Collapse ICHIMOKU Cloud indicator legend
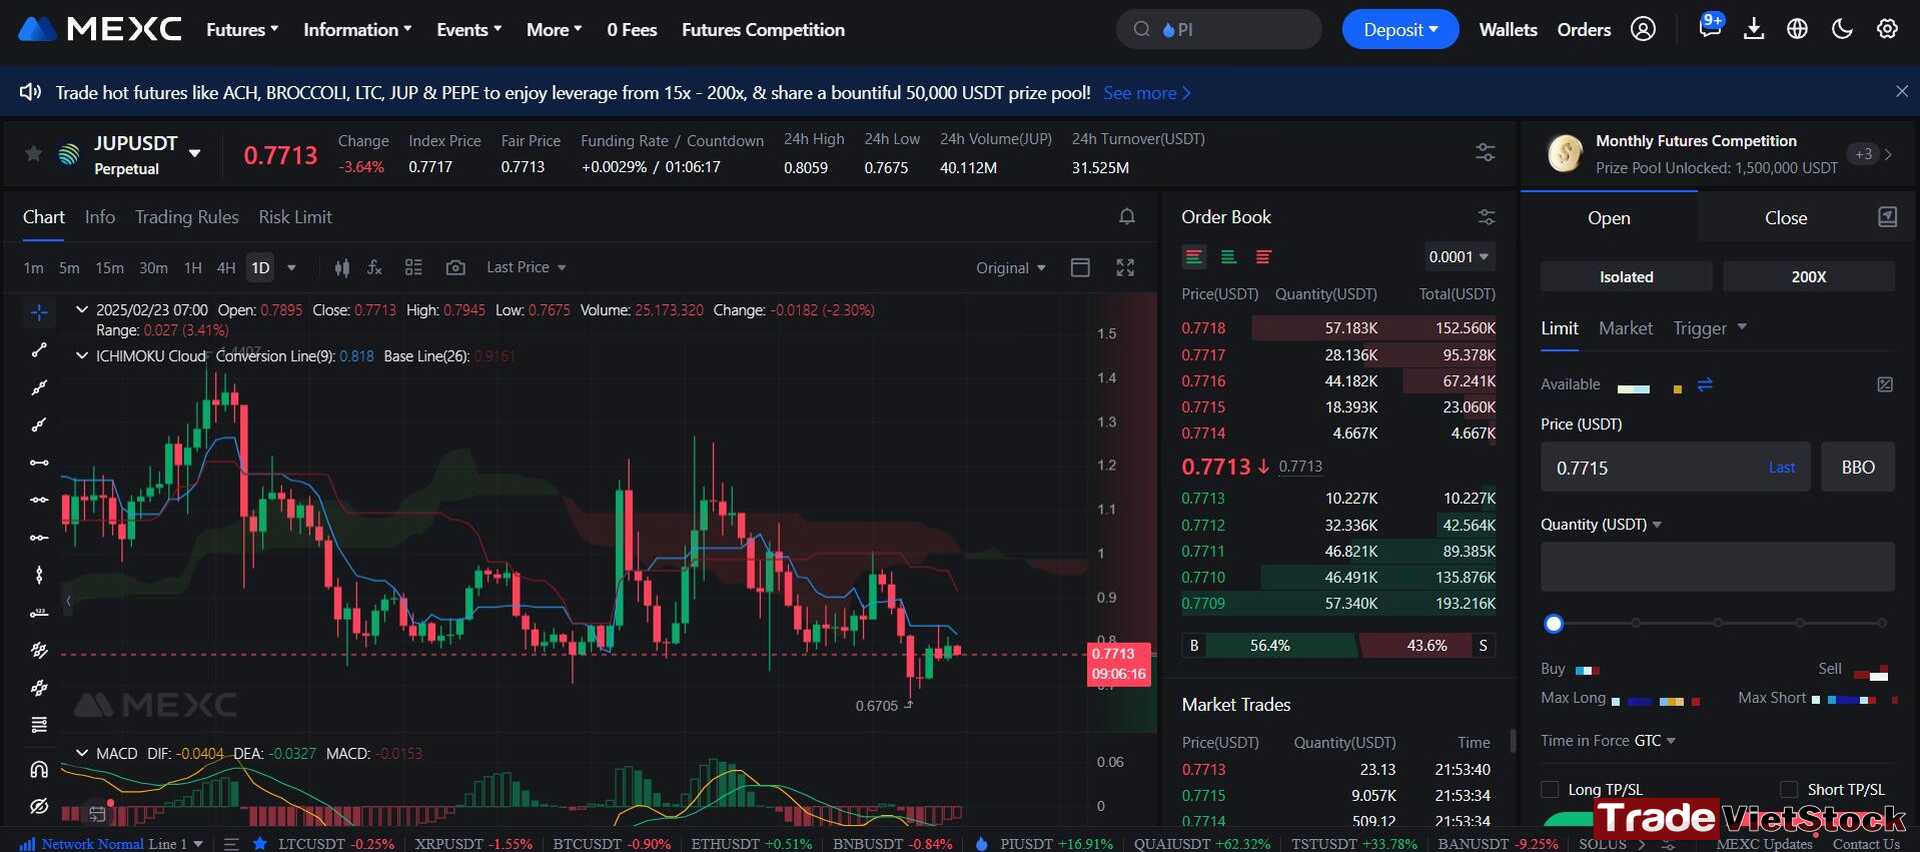 82,355
